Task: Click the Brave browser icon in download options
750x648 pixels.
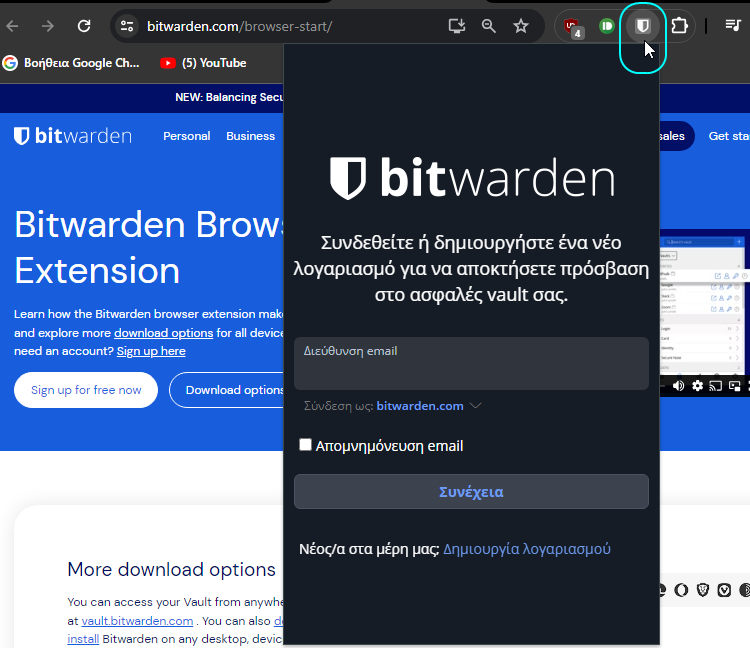Action: point(703,590)
